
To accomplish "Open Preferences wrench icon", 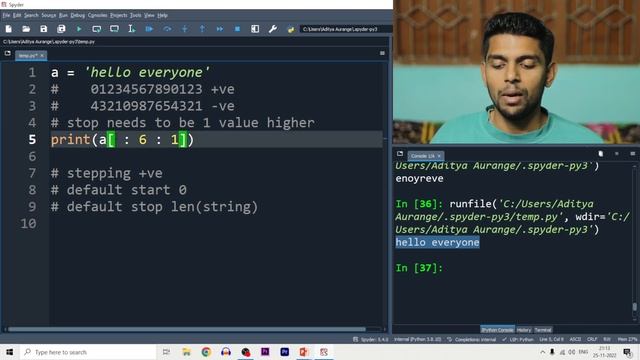I will click(x=273, y=29).
